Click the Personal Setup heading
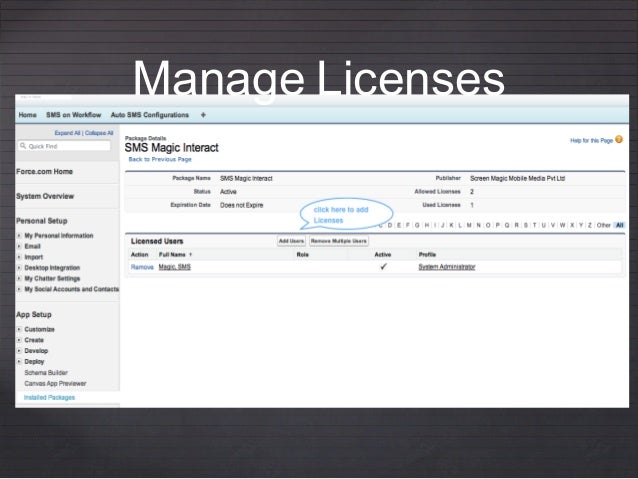 [42, 221]
